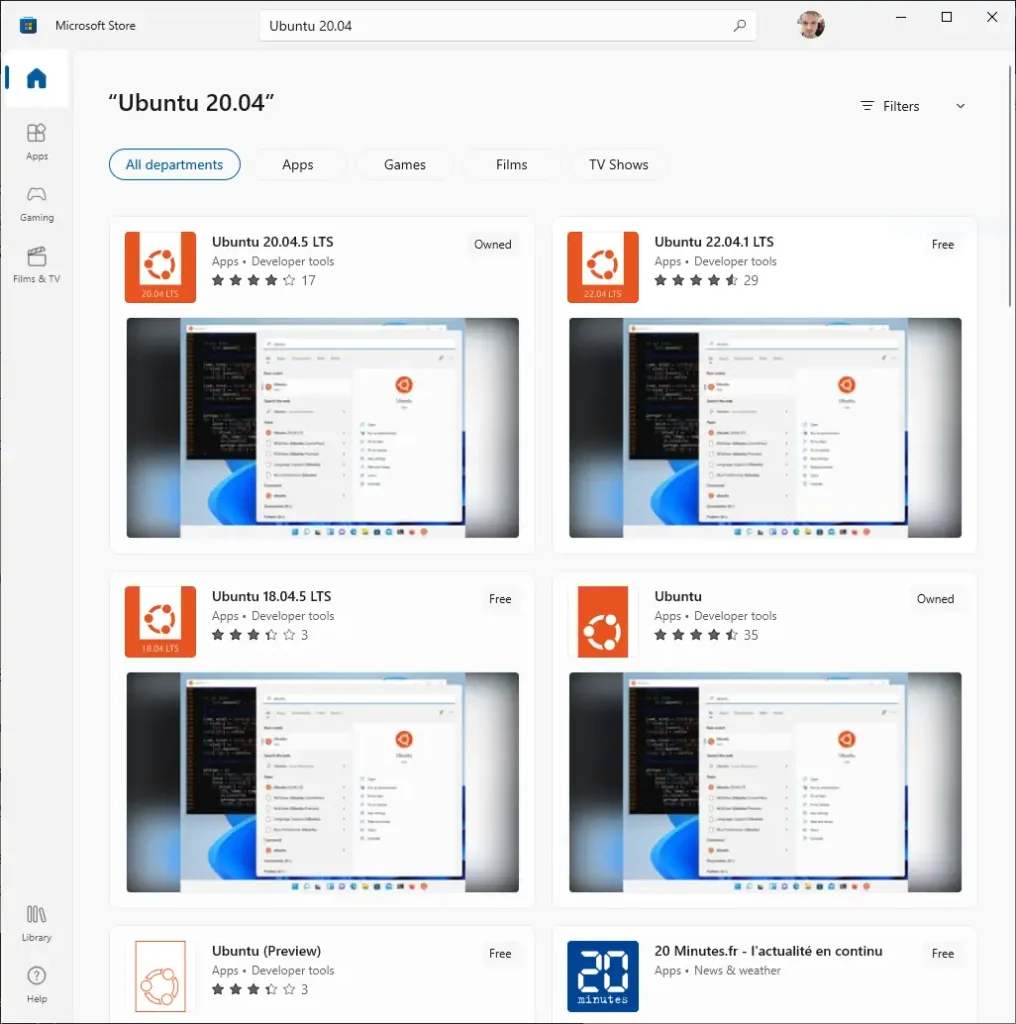Click the Owned badge on the Ubuntu card
The height and width of the screenshot is (1024, 1016).
click(935, 599)
